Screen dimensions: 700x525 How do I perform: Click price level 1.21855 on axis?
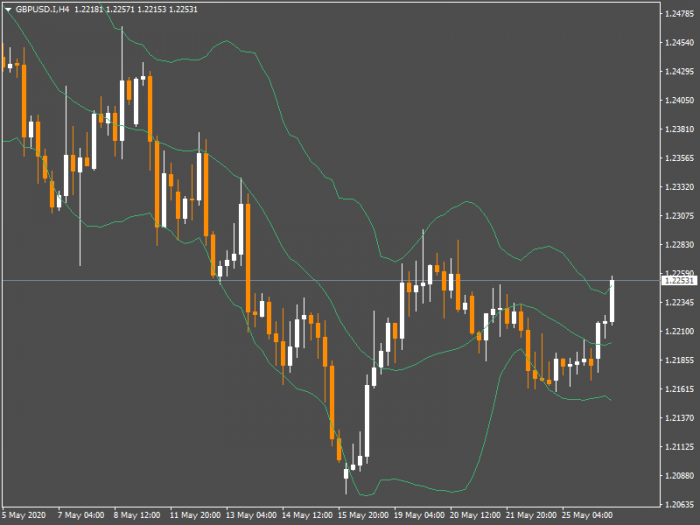[679, 360]
